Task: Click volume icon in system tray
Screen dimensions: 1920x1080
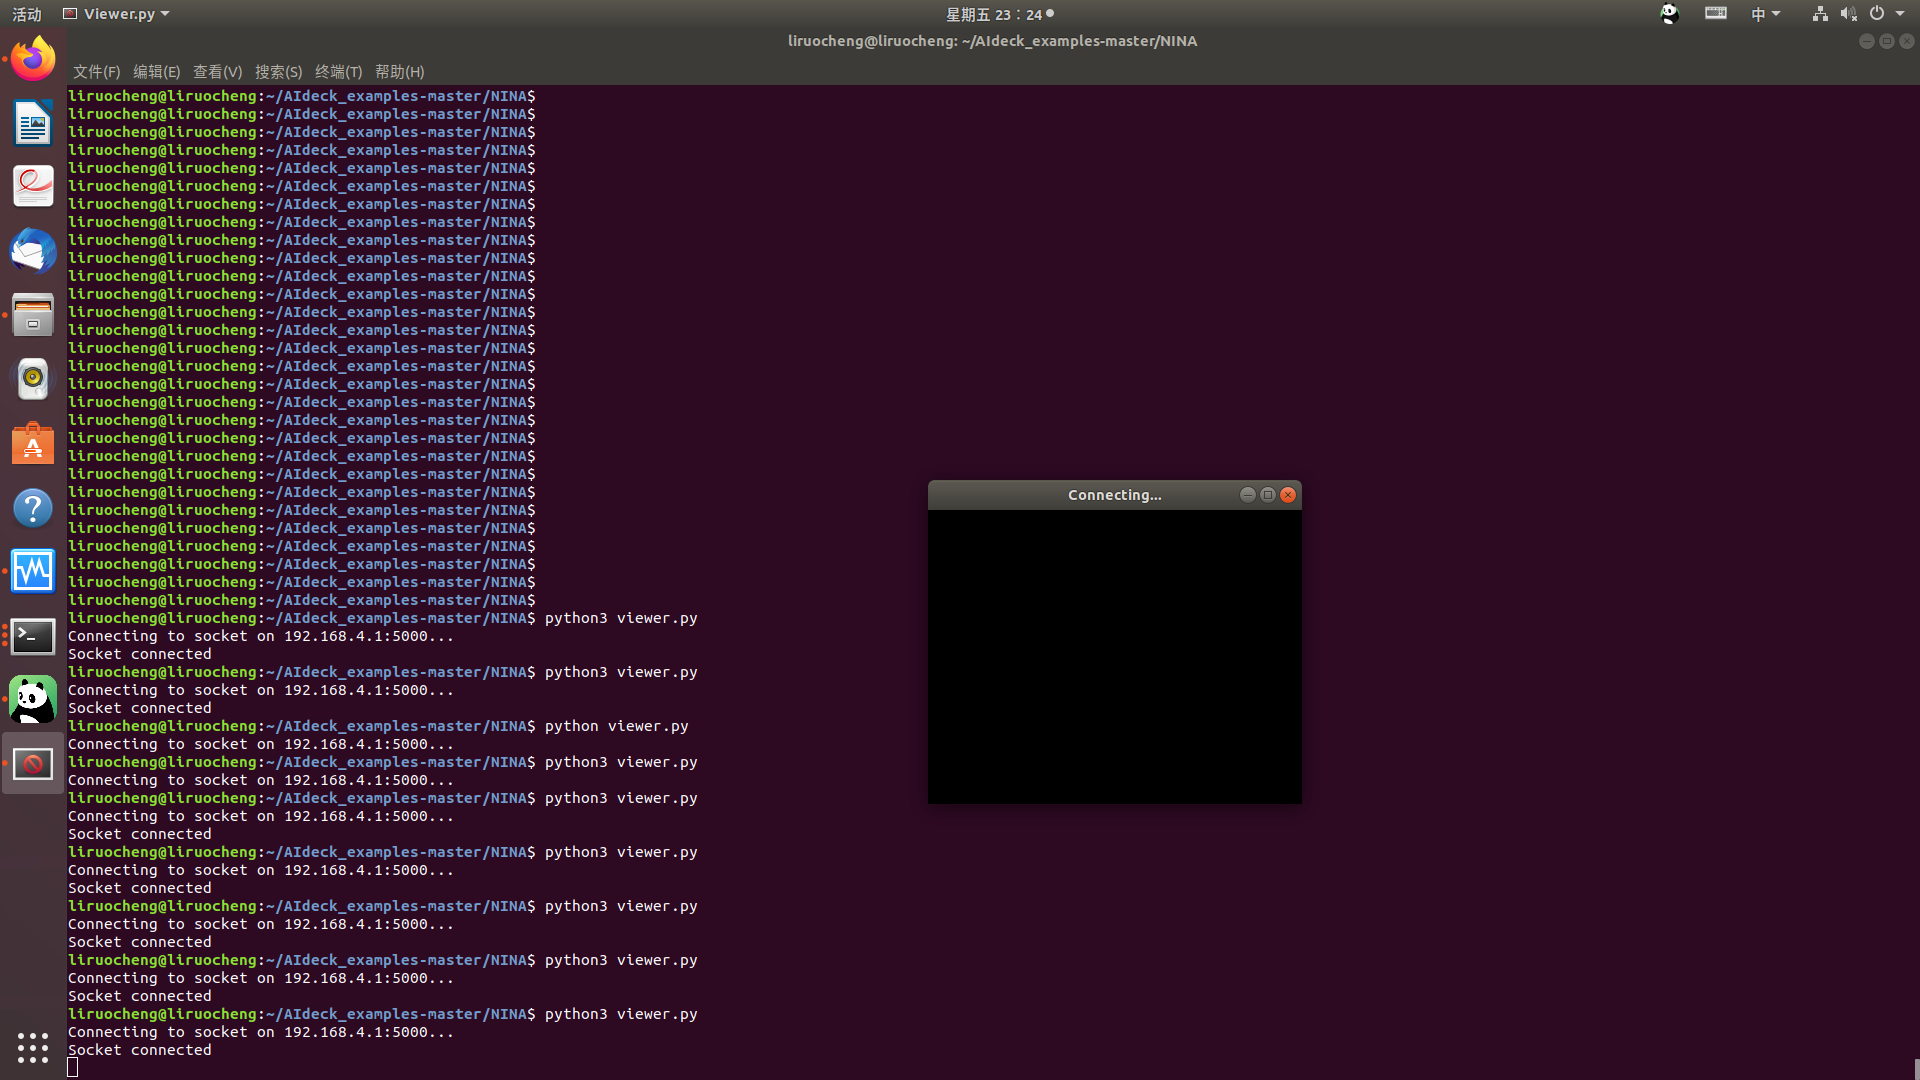Action: coord(1848,14)
